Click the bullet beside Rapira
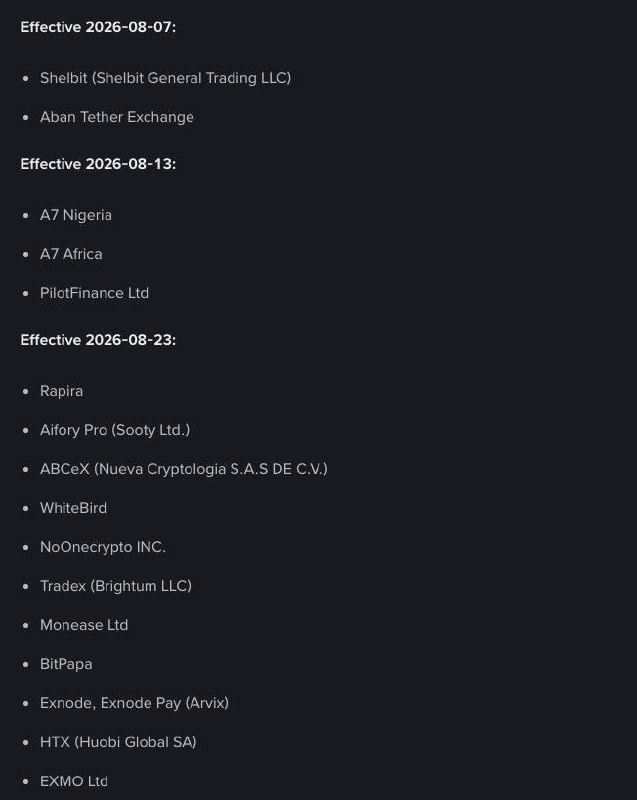 click(x=26, y=392)
